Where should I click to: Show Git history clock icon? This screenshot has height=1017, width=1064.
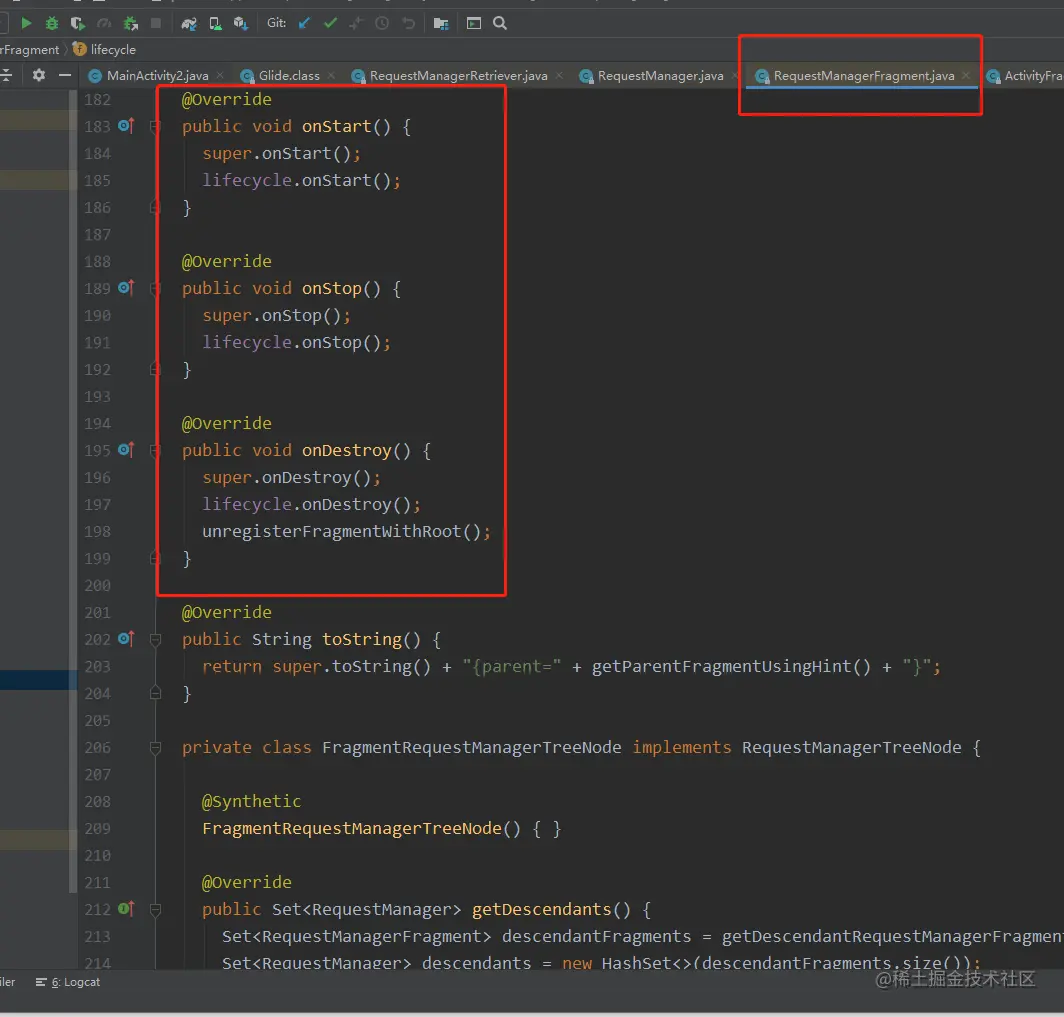382,23
